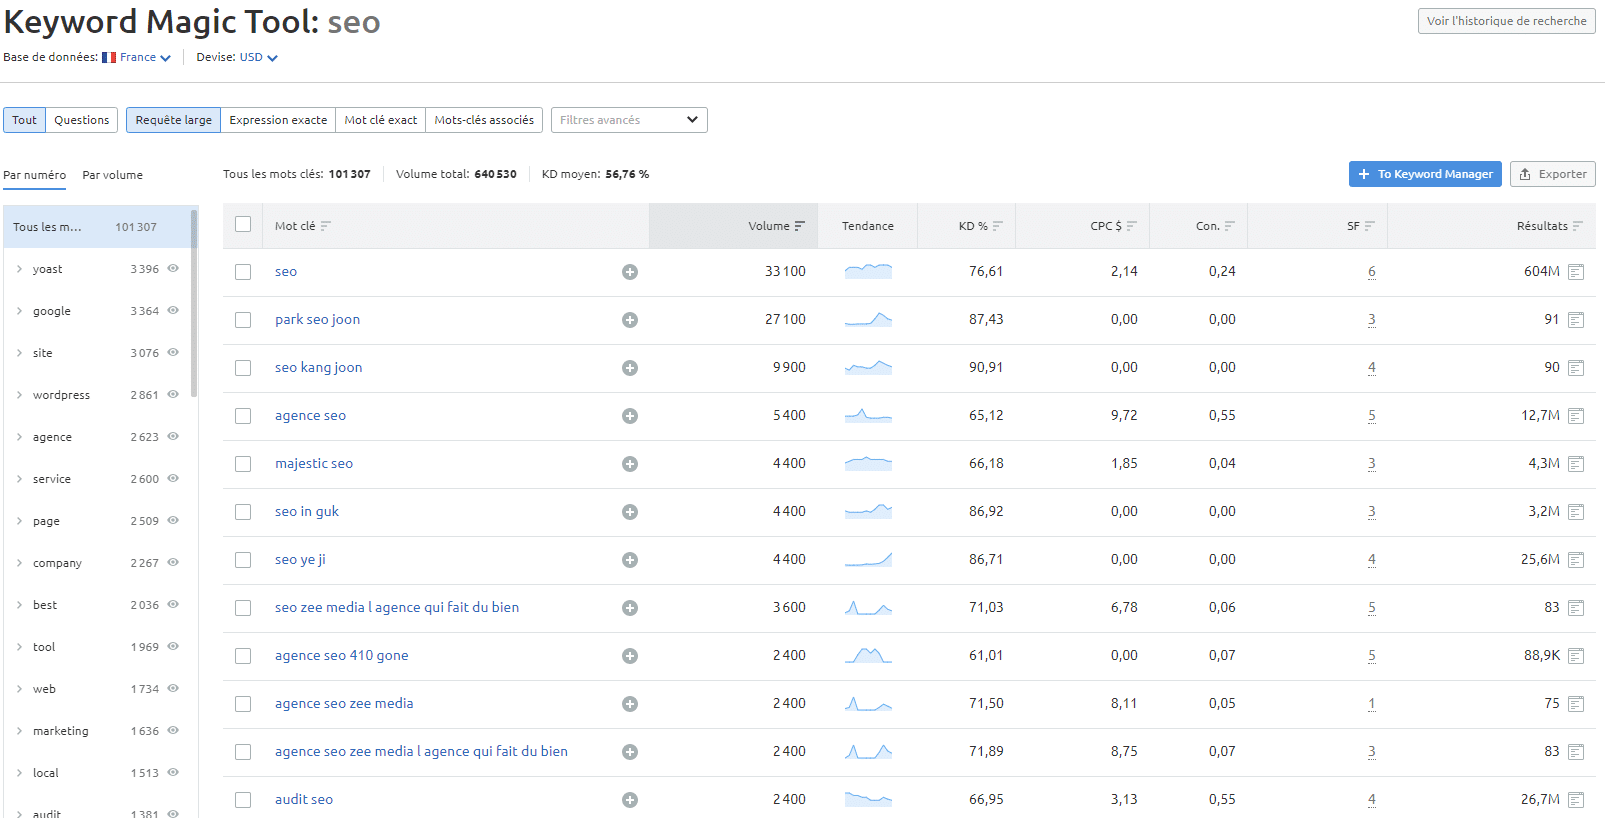Image resolution: width=1605 pixels, height=818 pixels.
Task: Open 'seo zee media l agence' keyword link
Action: pyautogui.click(x=397, y=607)
